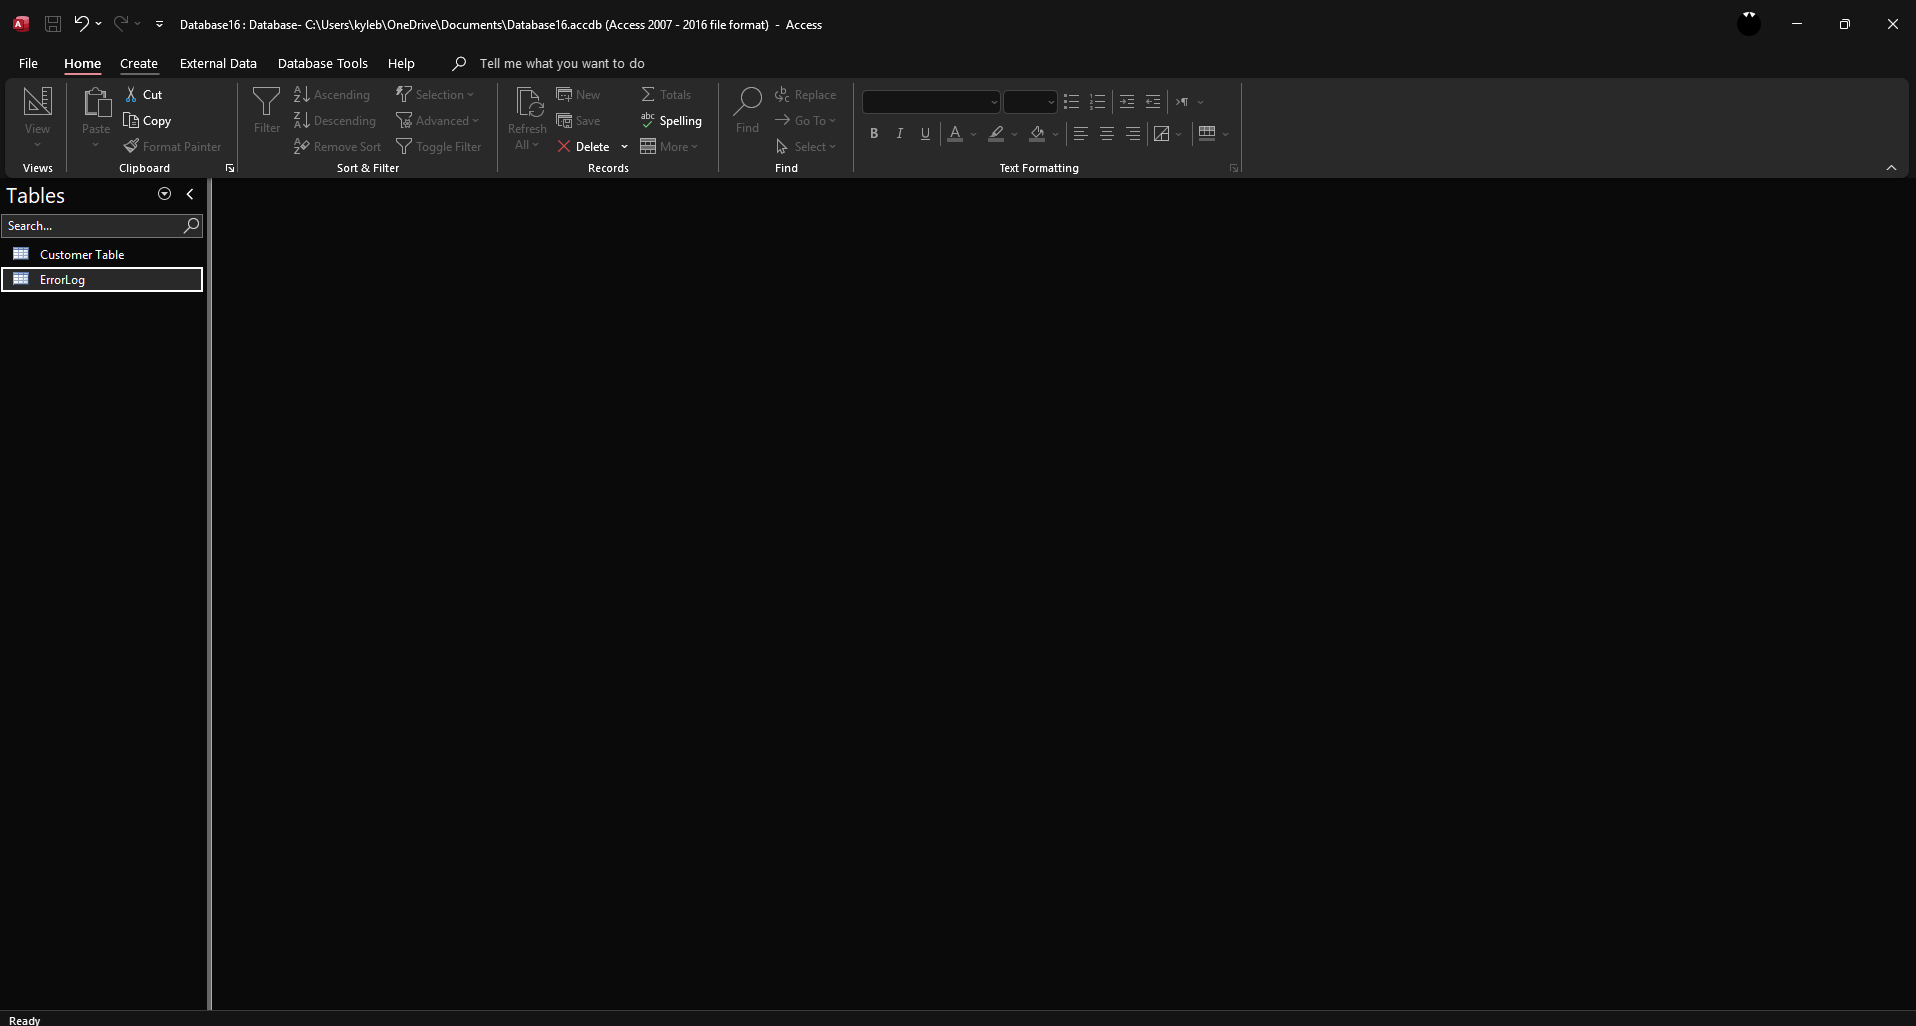The width and height of the screenshot is (1916, 1026).
Task: Toggle underline text formatting
Action: [x=925, y=133]
